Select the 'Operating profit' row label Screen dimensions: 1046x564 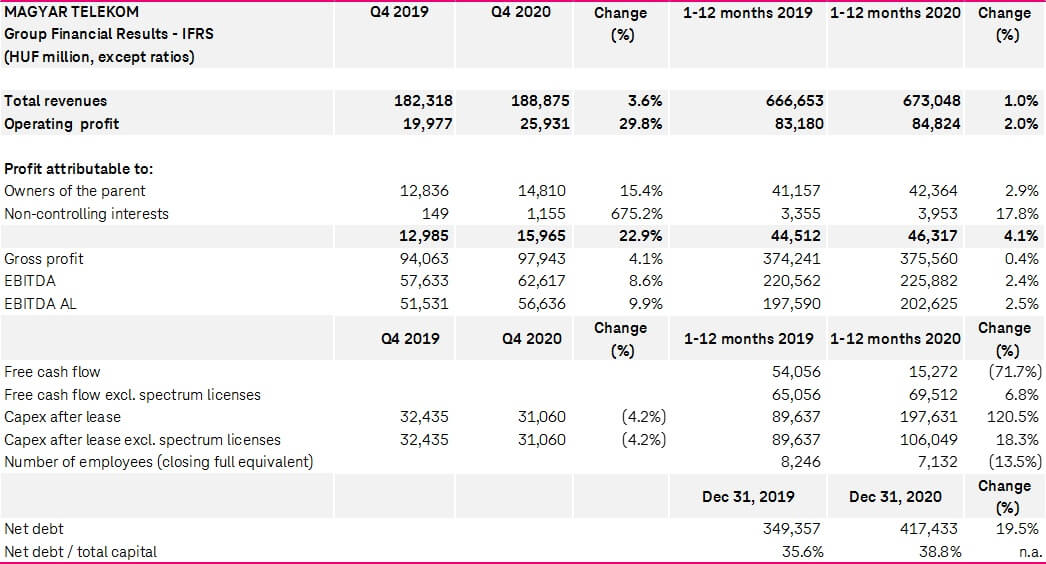(61, 124)
